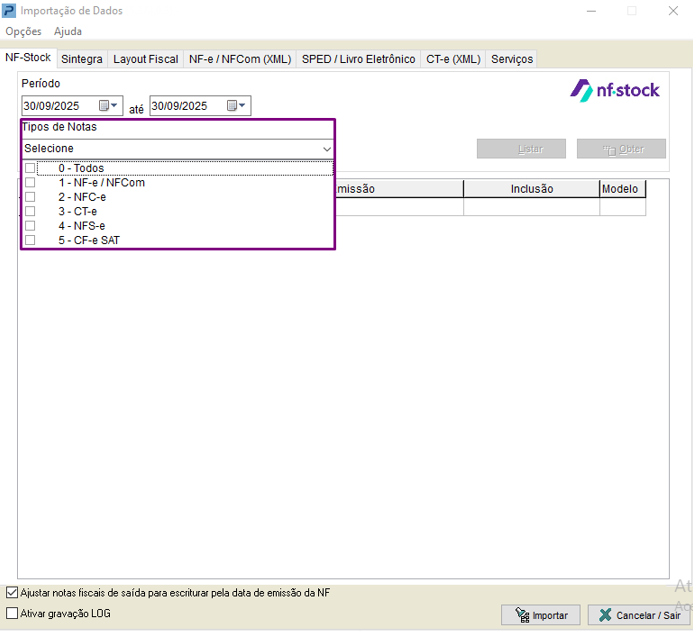
Task: Click the Emissão column header
Action: [x=400, y=189]
